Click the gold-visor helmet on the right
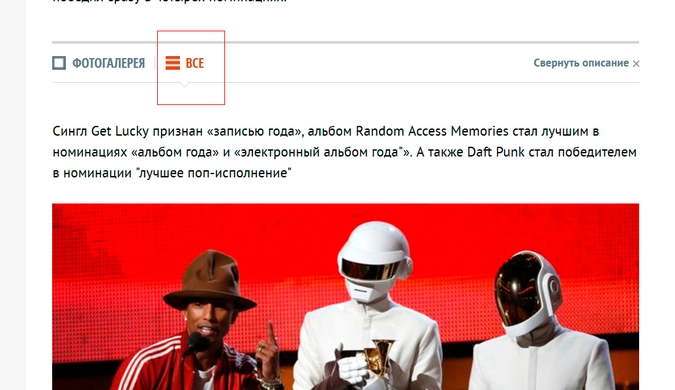 [x=527, y=292]
